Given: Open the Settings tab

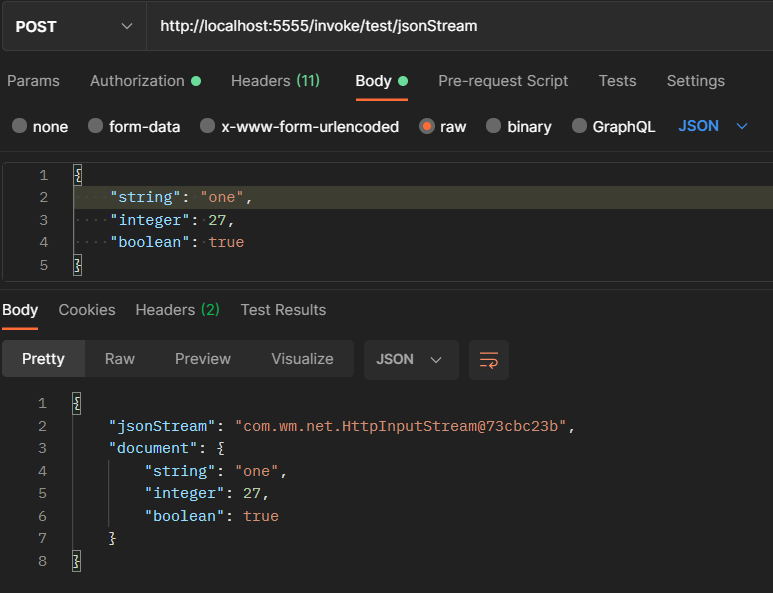Looking at the screenshot, I should click(x=696, y=81).
